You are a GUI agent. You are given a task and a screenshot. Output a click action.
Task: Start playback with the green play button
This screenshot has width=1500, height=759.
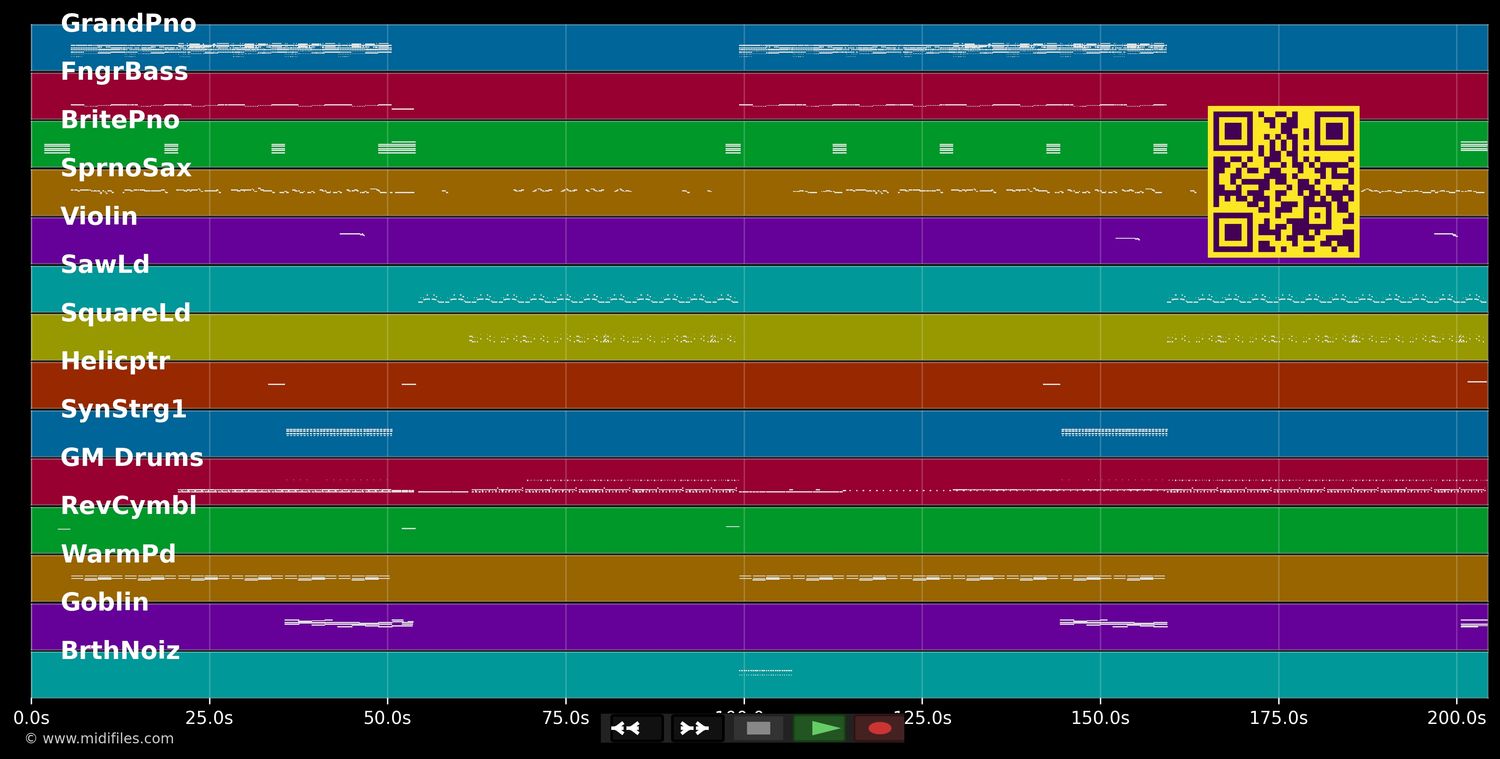click(x=821, y=728)
